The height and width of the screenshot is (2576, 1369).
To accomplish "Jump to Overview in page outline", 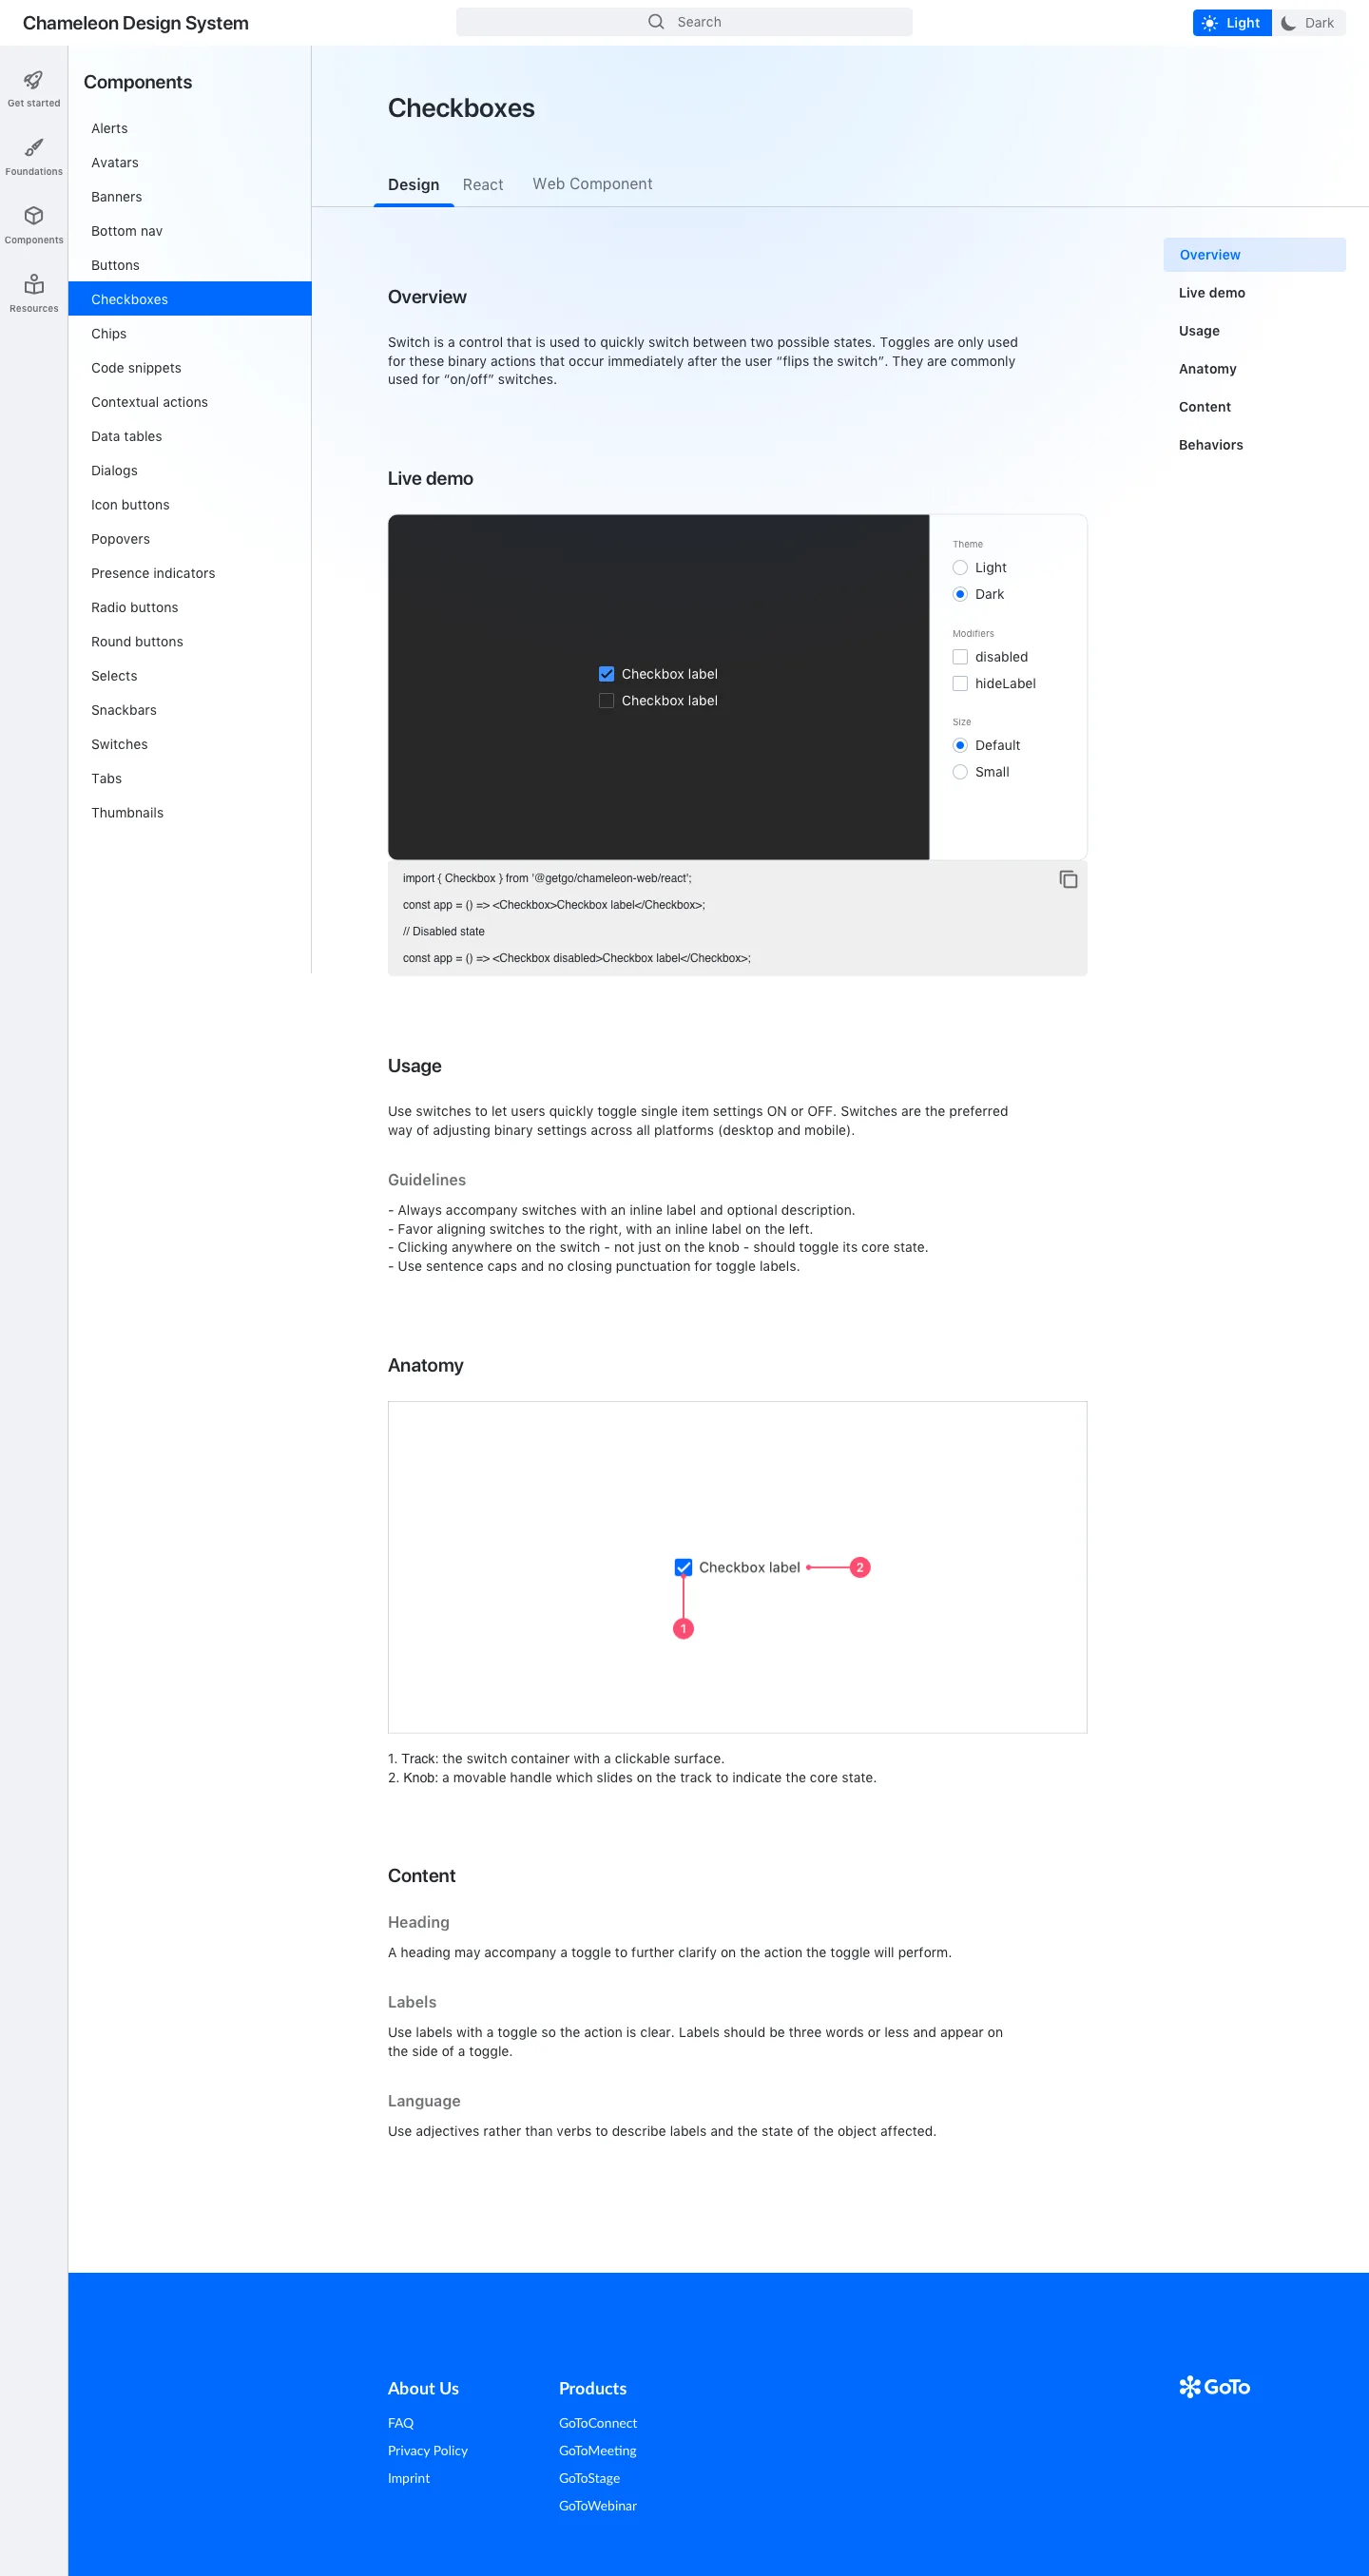I will [x=1254, y=255].
